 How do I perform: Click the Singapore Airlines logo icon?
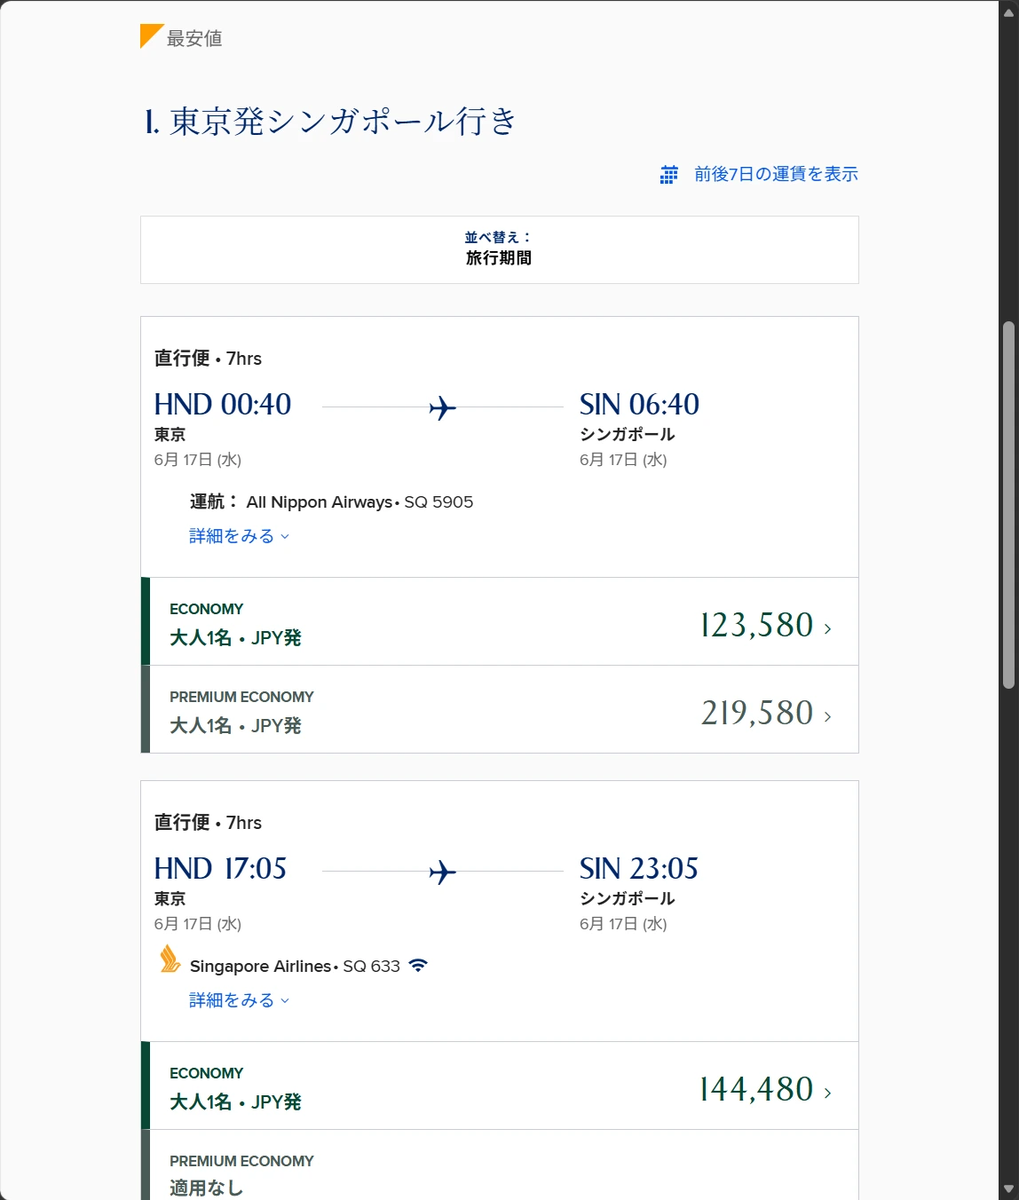(170, 960)
